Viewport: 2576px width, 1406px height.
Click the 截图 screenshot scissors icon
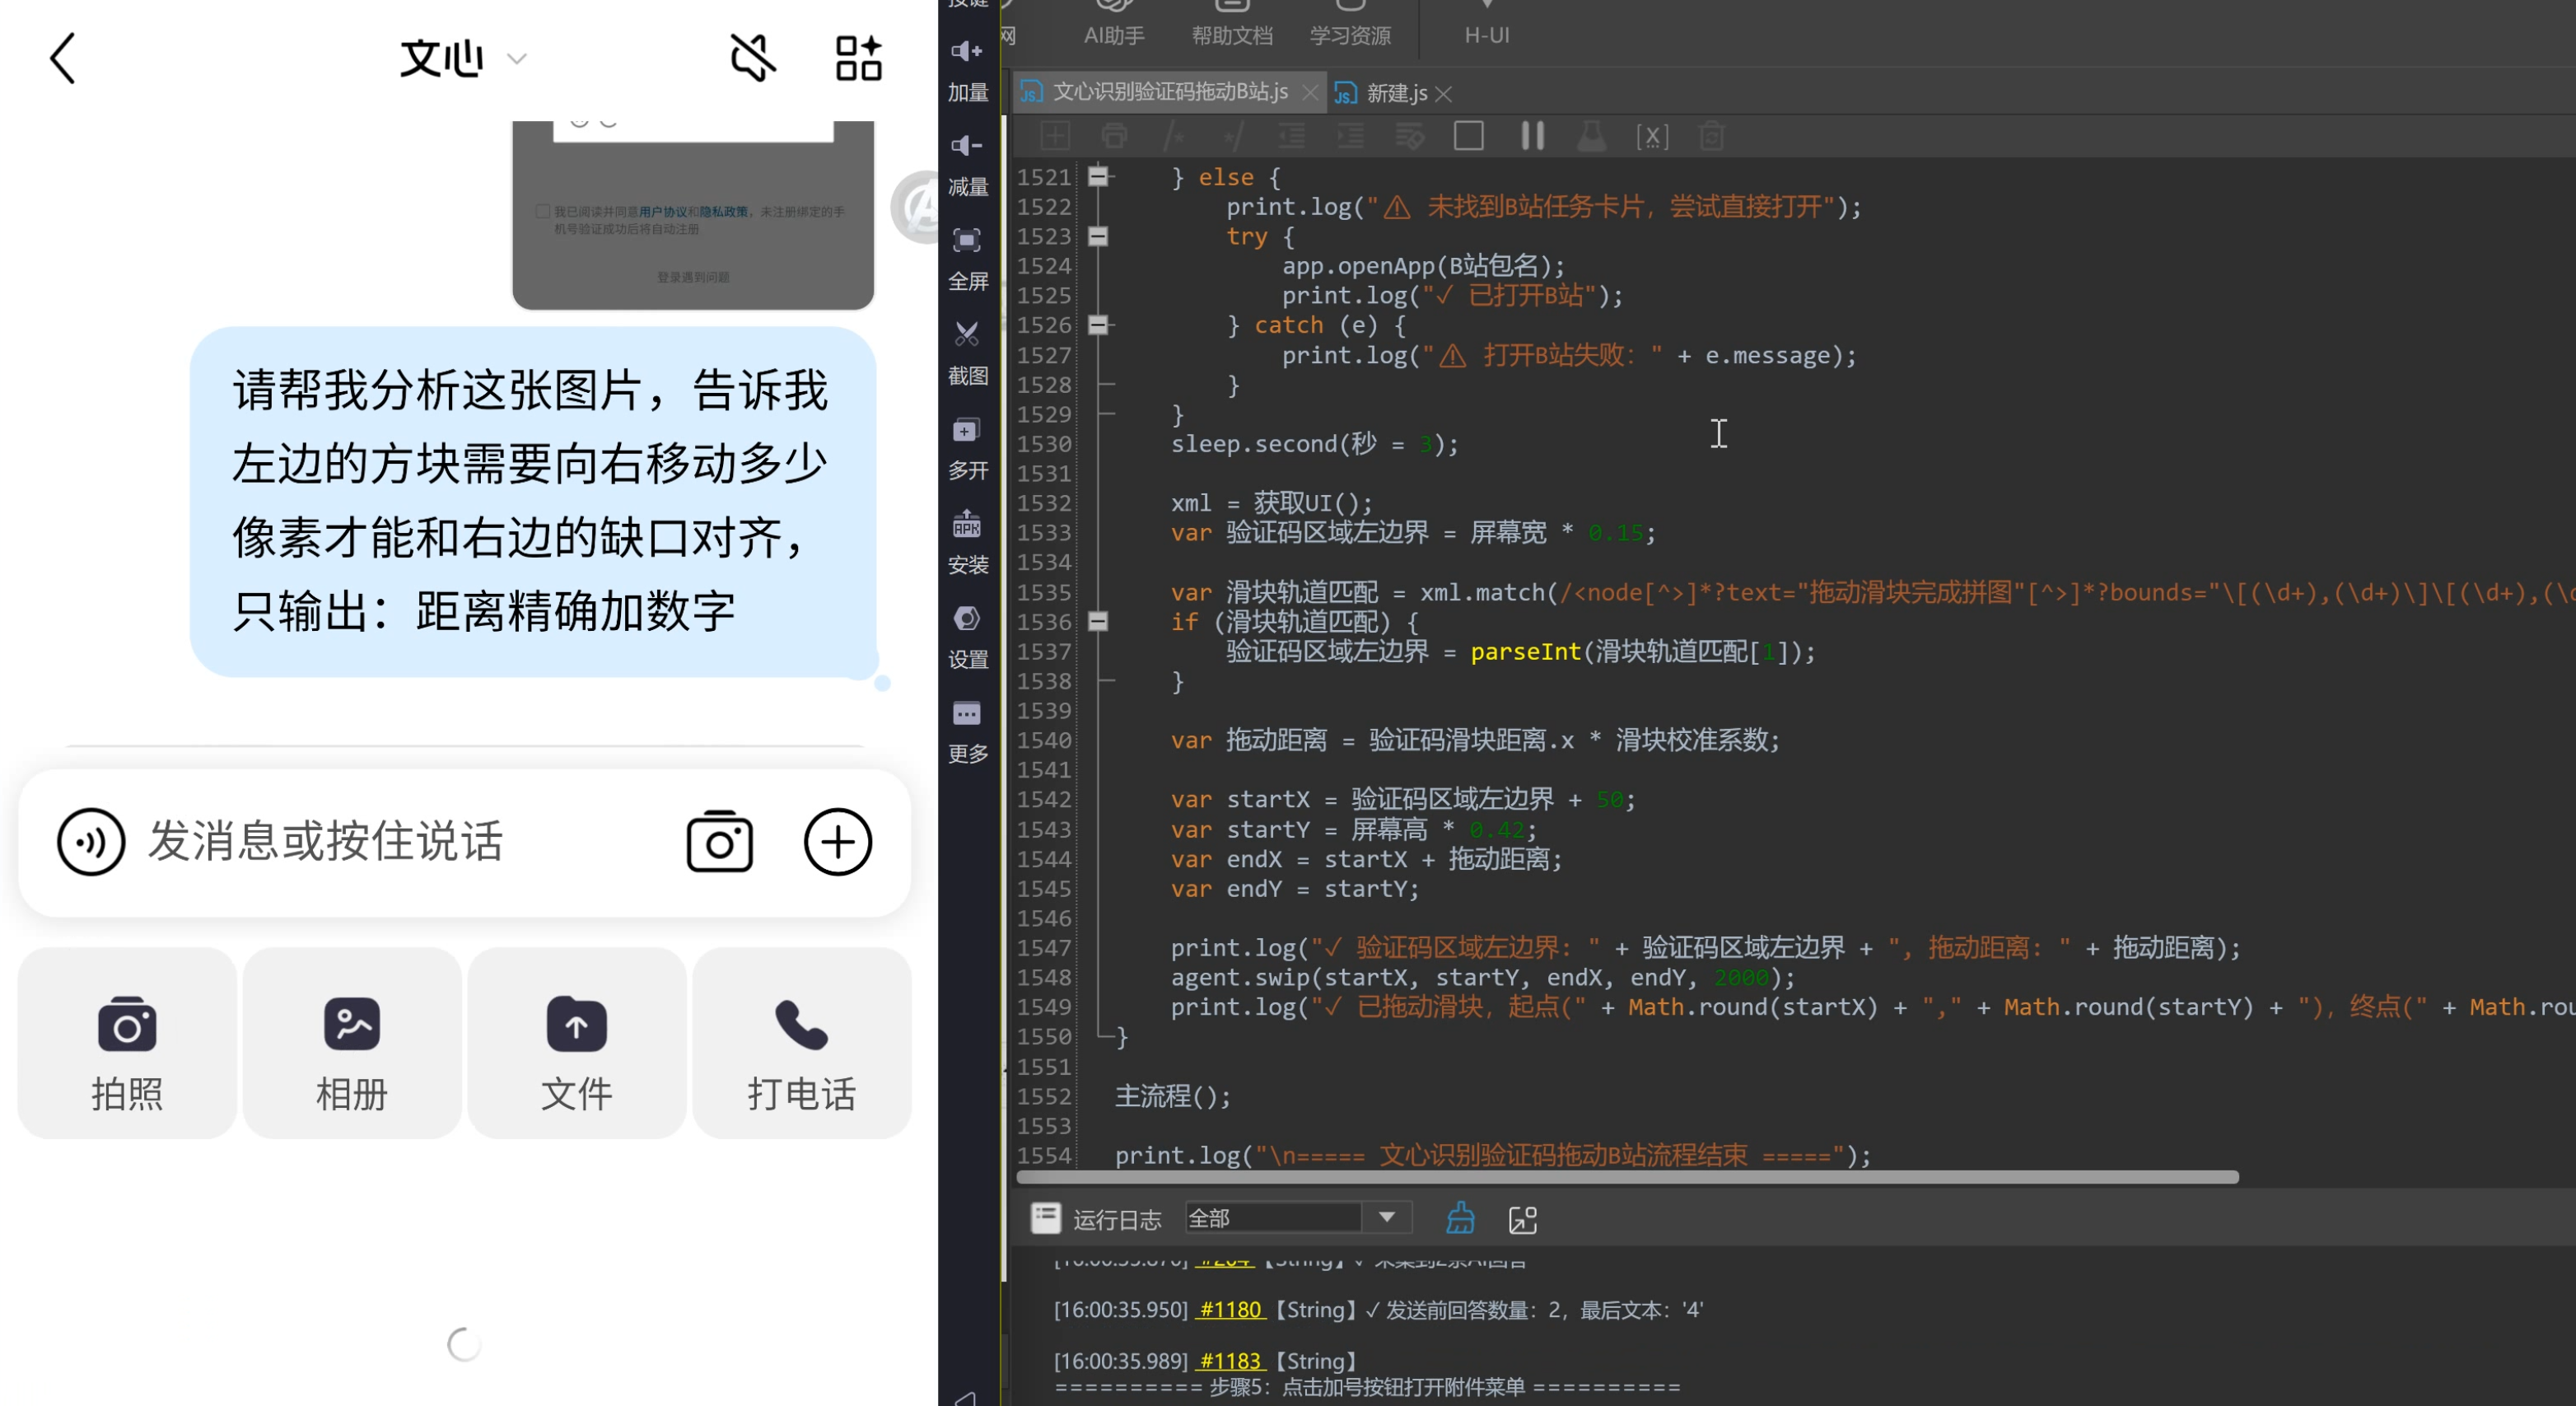966,334
